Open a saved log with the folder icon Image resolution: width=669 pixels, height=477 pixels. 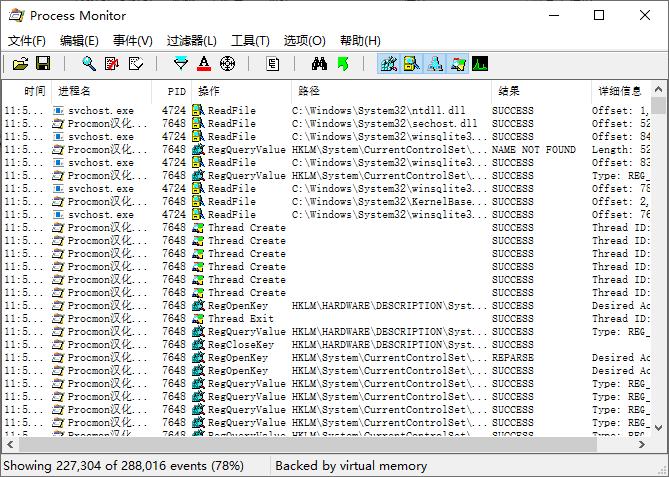20,64
